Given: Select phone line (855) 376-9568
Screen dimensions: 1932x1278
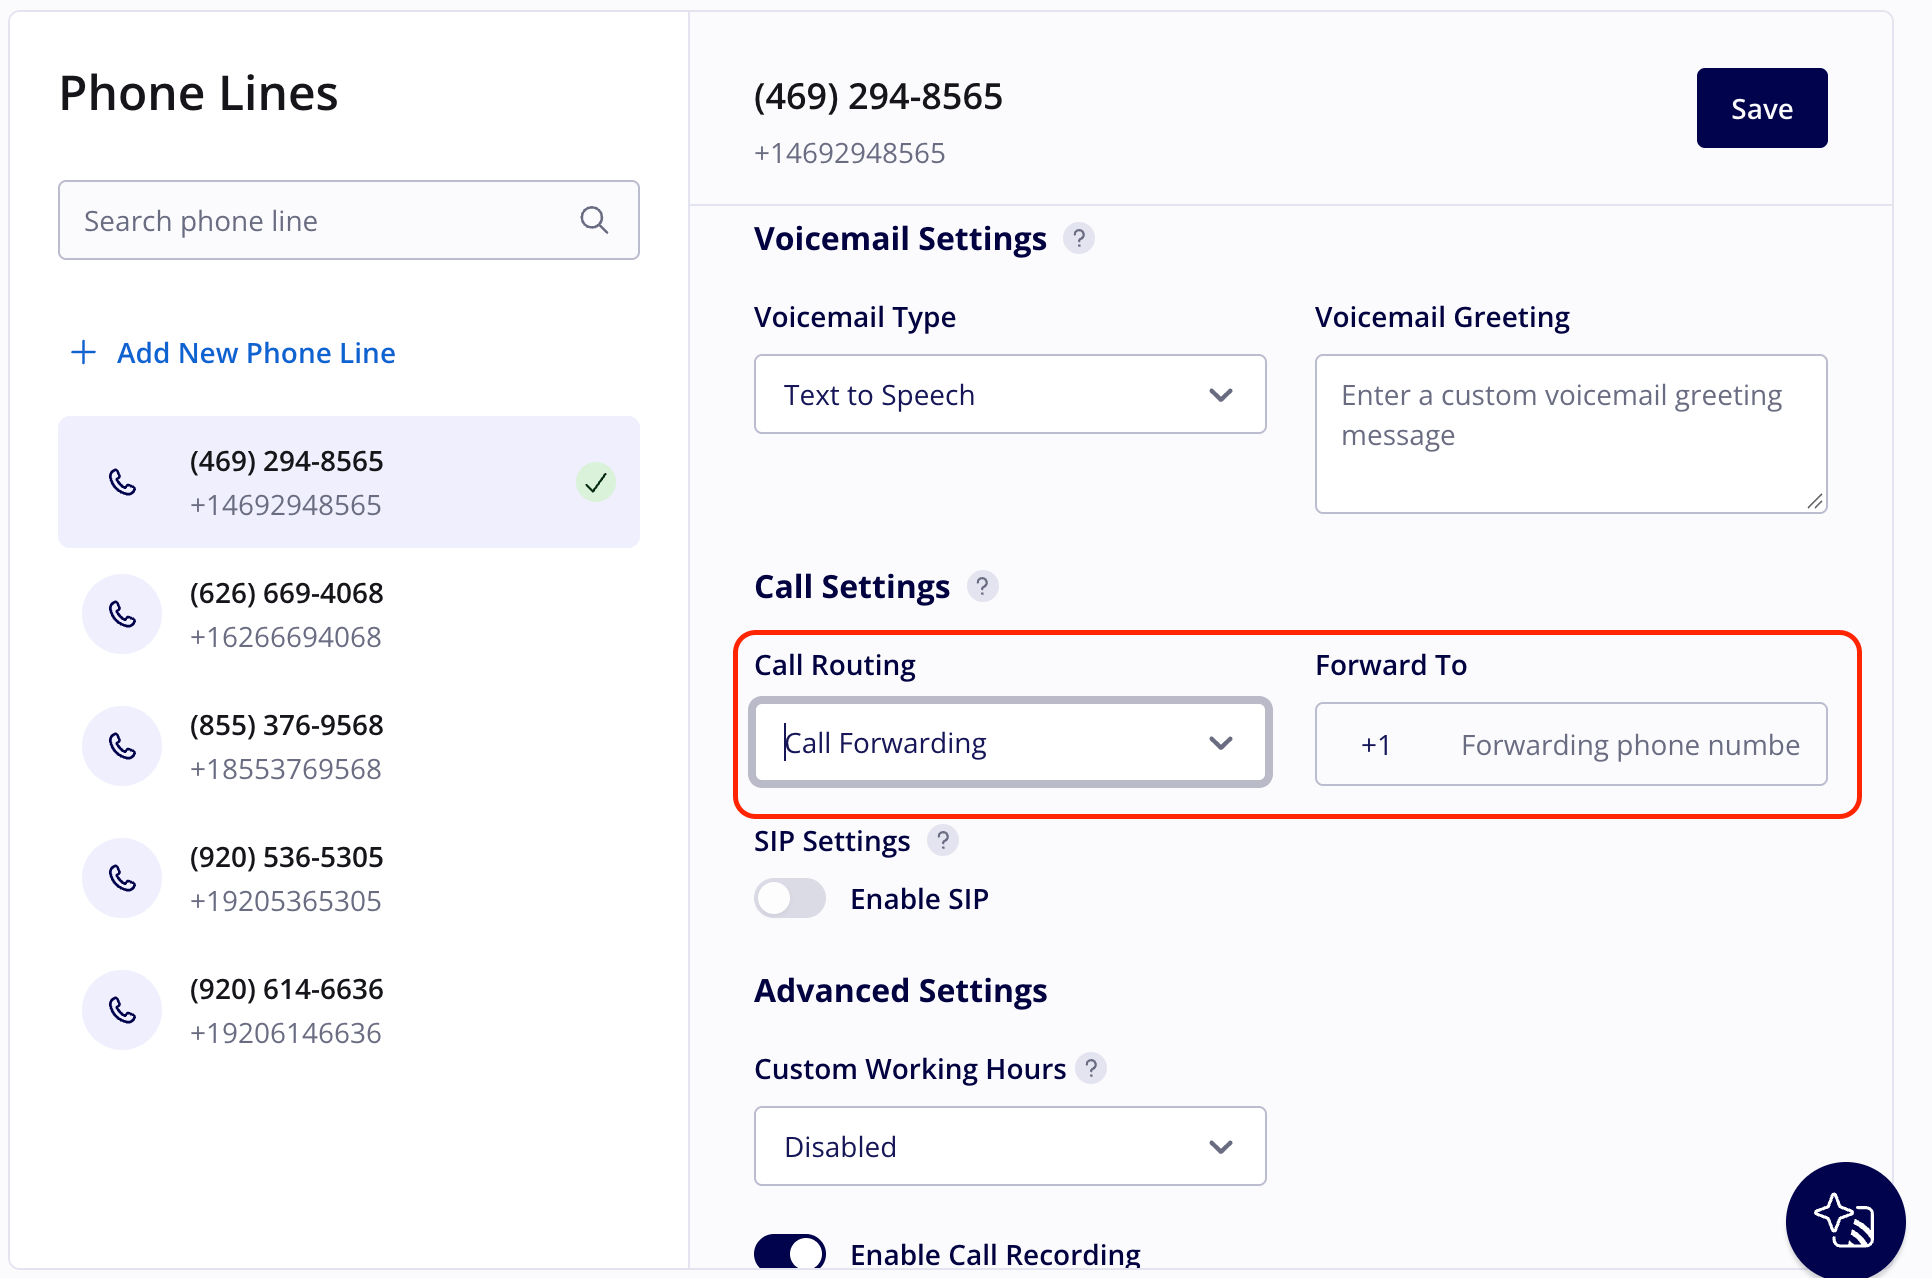Looking at the screenshot, I should click(x=348, y=746).
